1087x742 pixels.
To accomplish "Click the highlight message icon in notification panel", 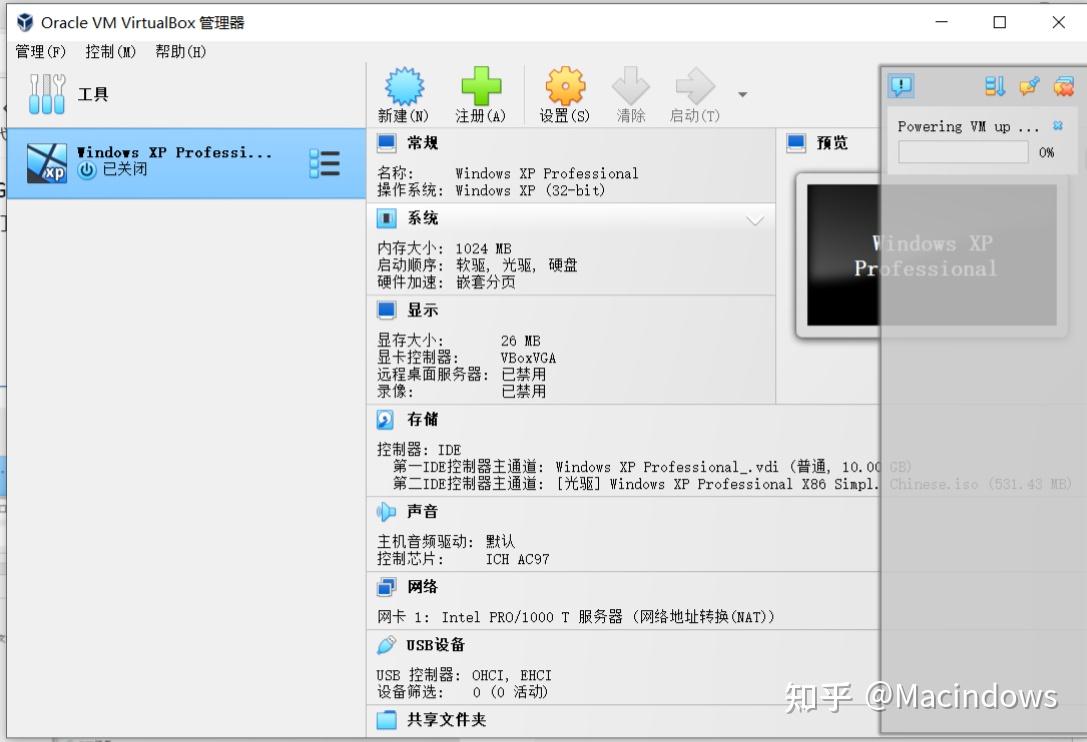I will click(1028, 86).
